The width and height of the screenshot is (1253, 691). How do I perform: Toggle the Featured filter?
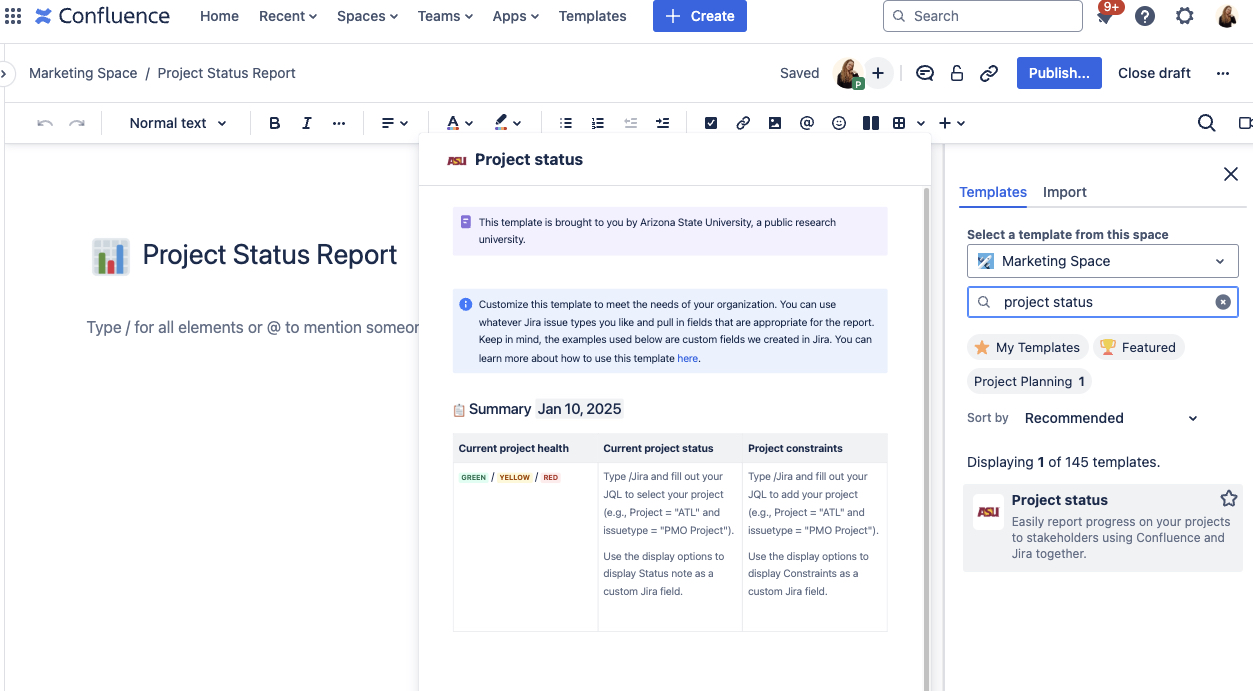tap(1138, 347)
